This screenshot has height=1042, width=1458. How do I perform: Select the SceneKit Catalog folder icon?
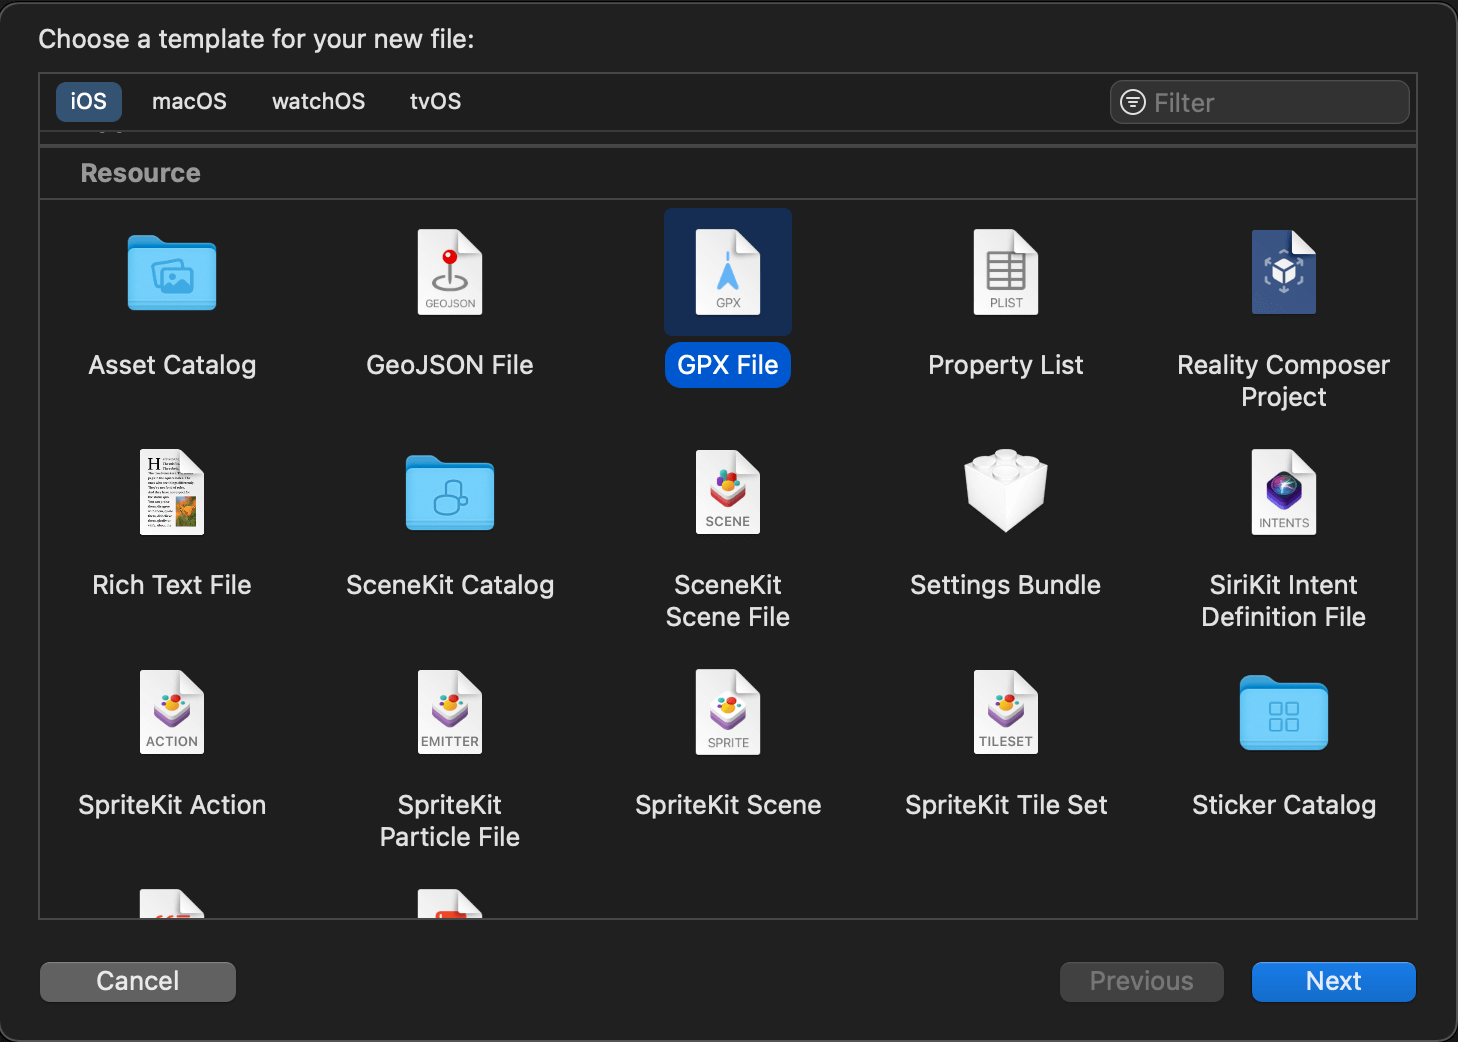point(449,492)
